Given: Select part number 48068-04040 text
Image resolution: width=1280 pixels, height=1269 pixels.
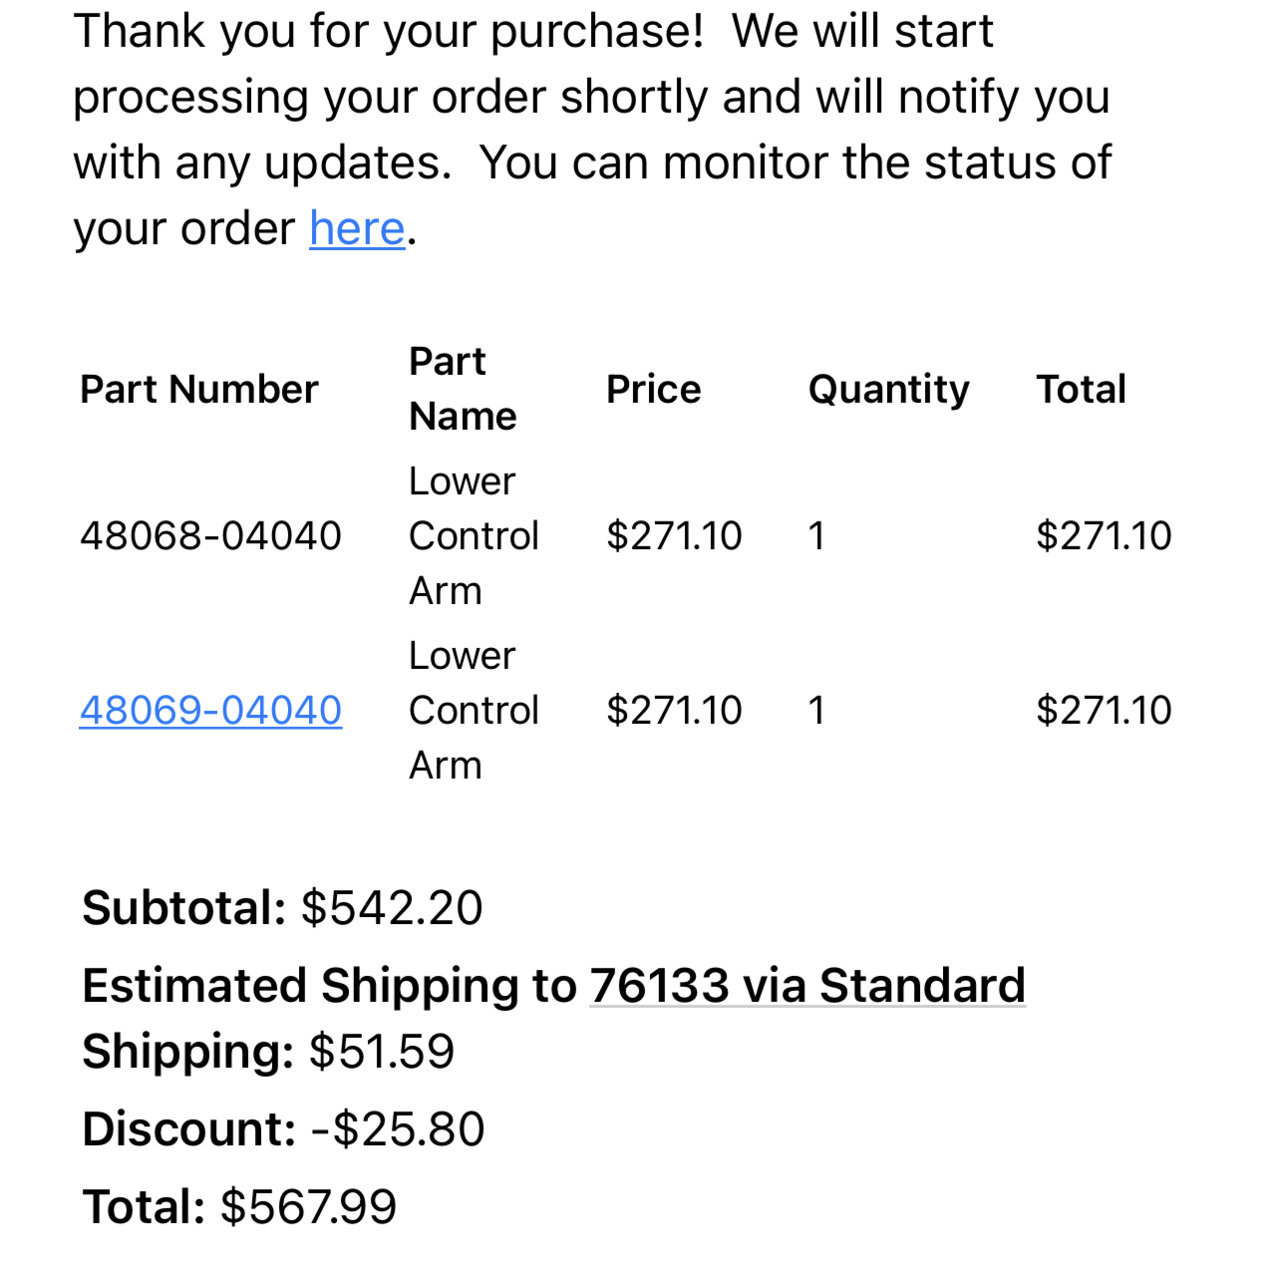Looking at the screenshot, I should coord(211,536).
